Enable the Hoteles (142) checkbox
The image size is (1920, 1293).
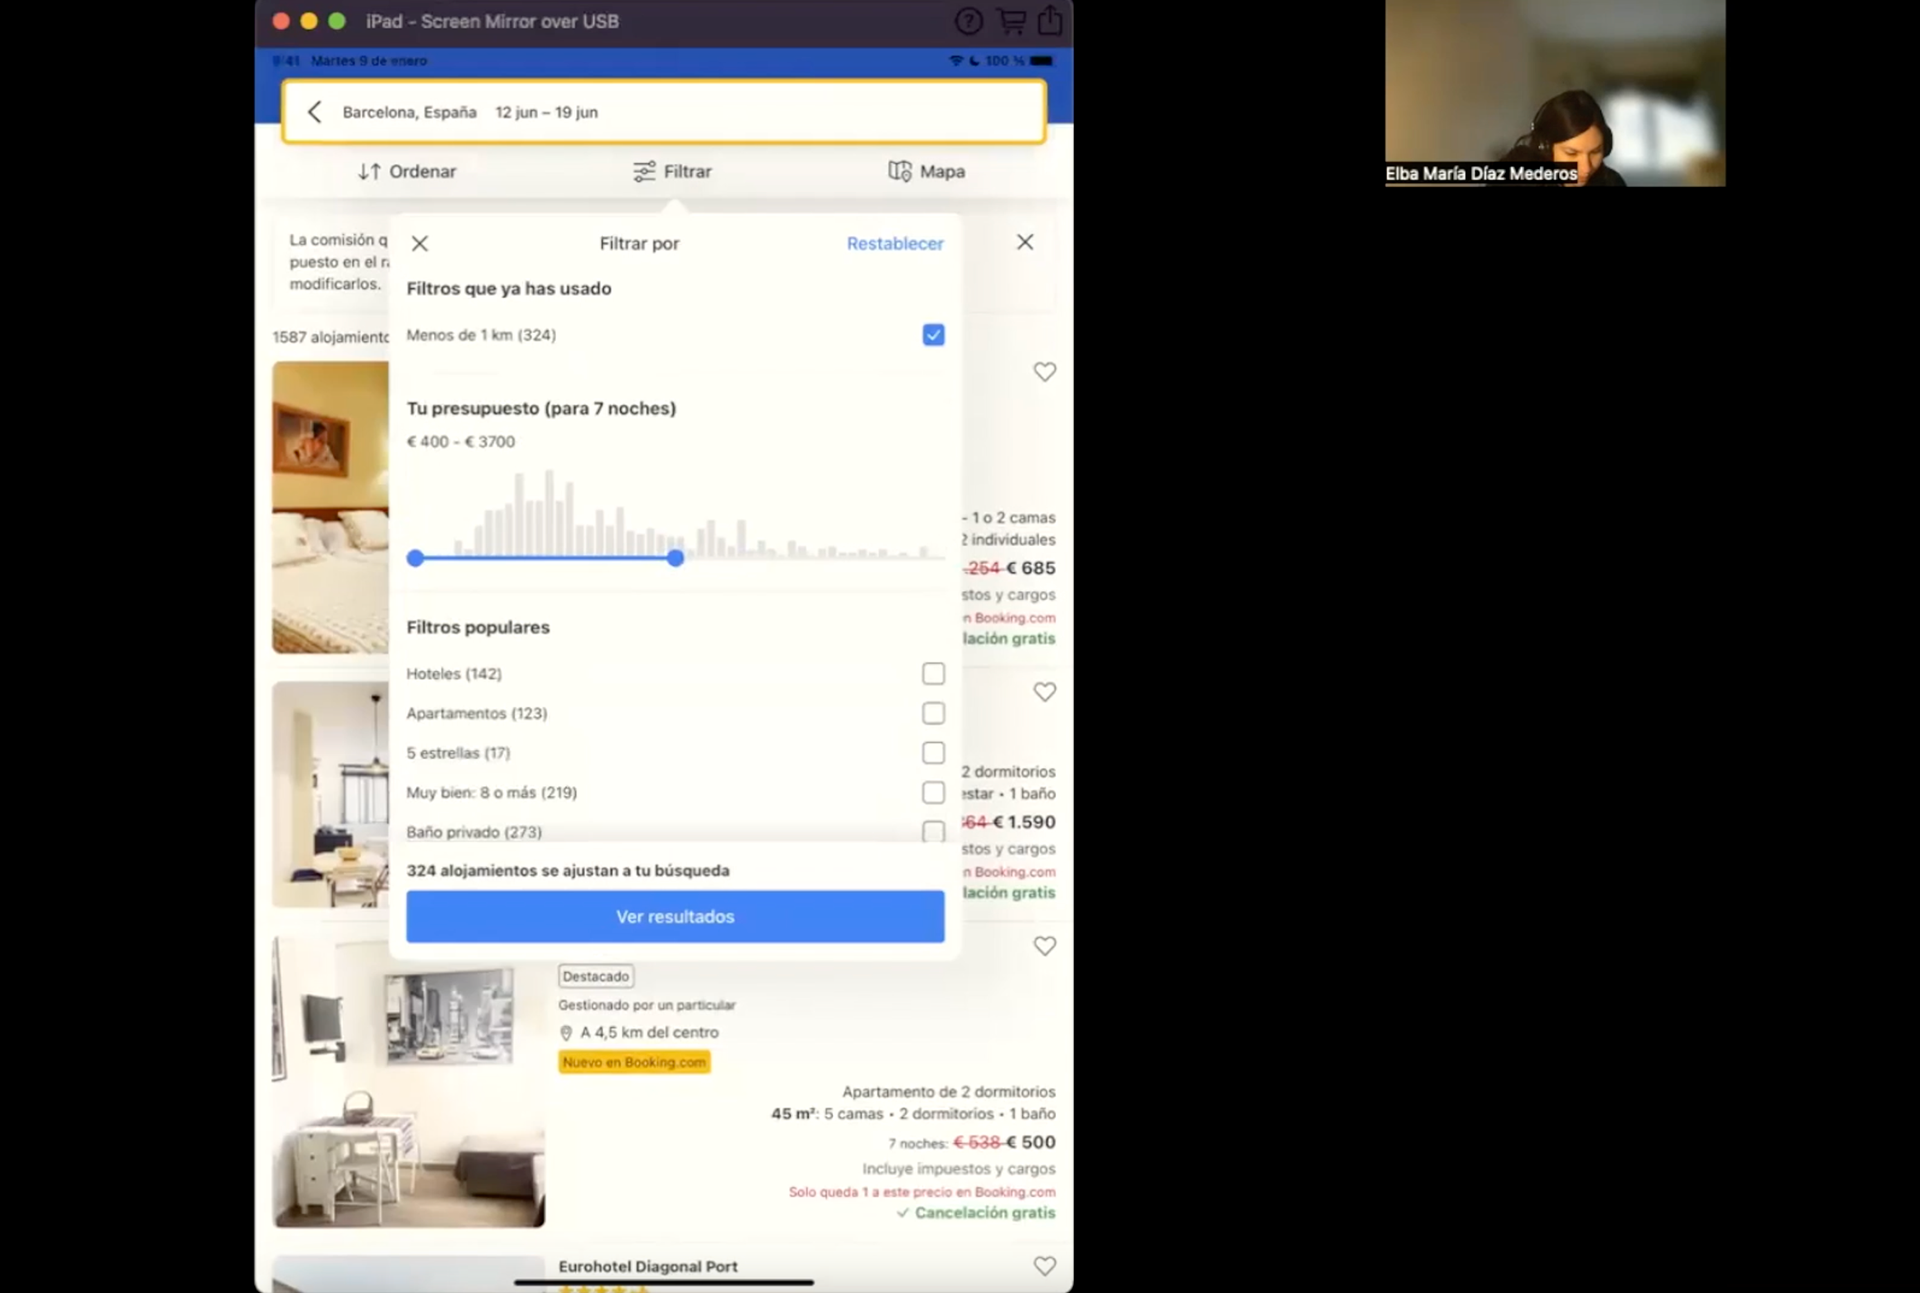tap(933, 674)
